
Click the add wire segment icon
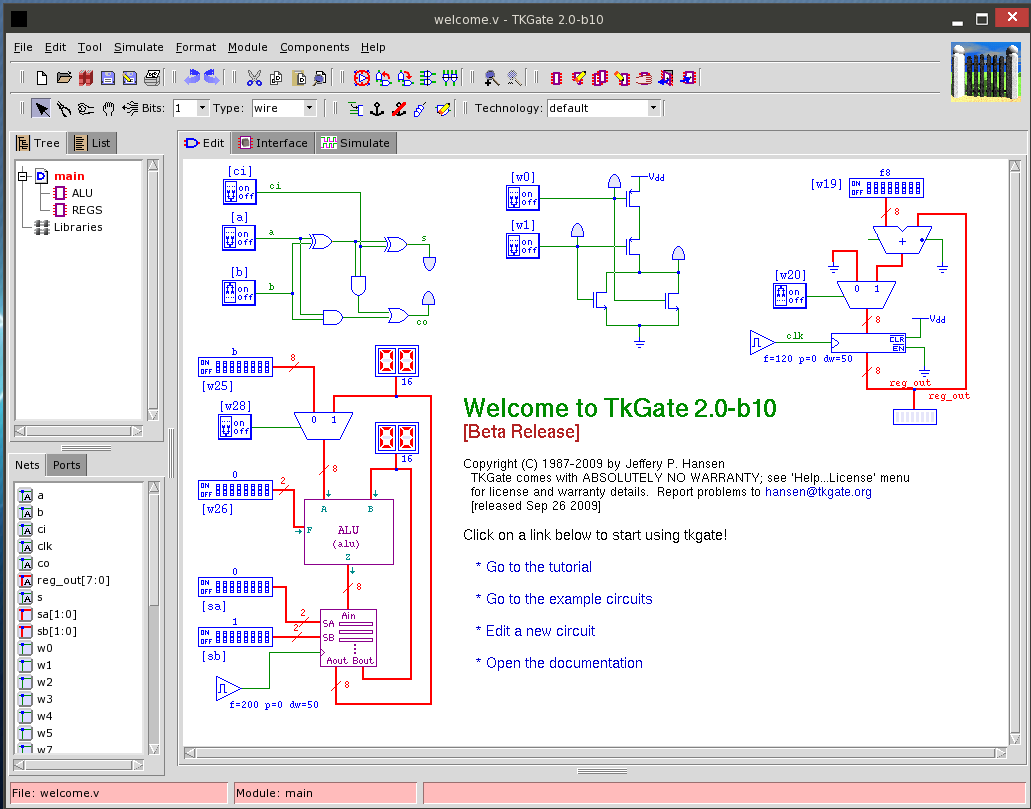point(355,109)
